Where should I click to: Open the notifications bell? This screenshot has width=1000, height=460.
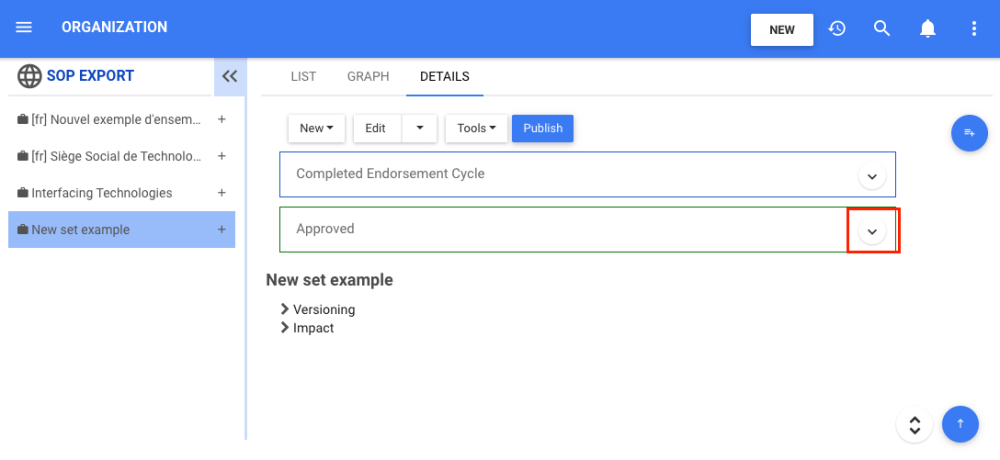(x=928, y=29)
